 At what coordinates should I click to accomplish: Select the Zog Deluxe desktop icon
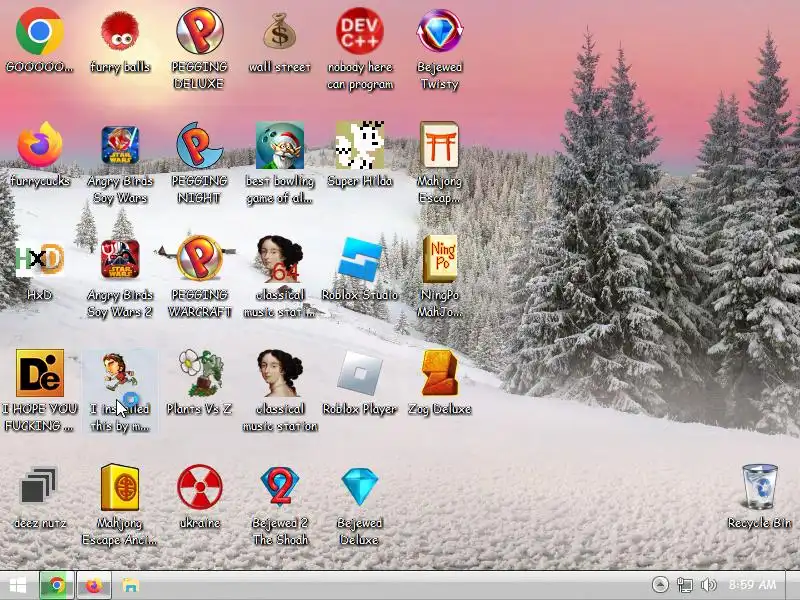pyautogui.click(x=439, y=373)
